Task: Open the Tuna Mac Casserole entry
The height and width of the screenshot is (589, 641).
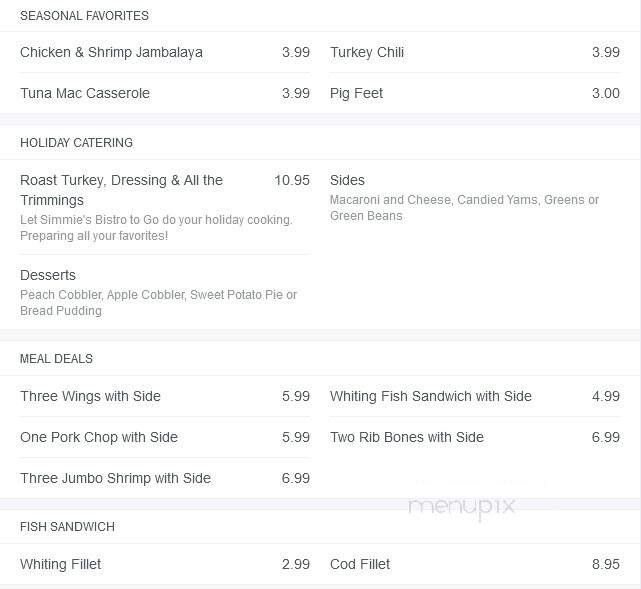Action: tap(85, 93)
